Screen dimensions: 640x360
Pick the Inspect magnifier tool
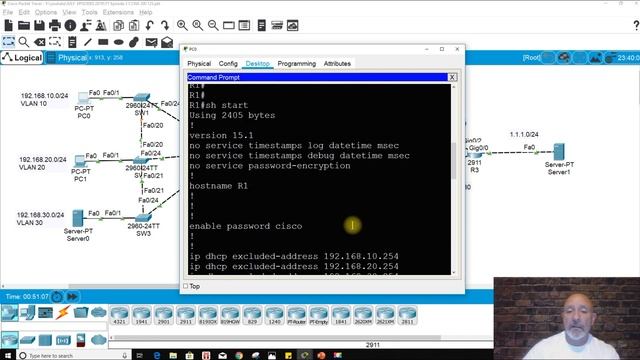24,42
